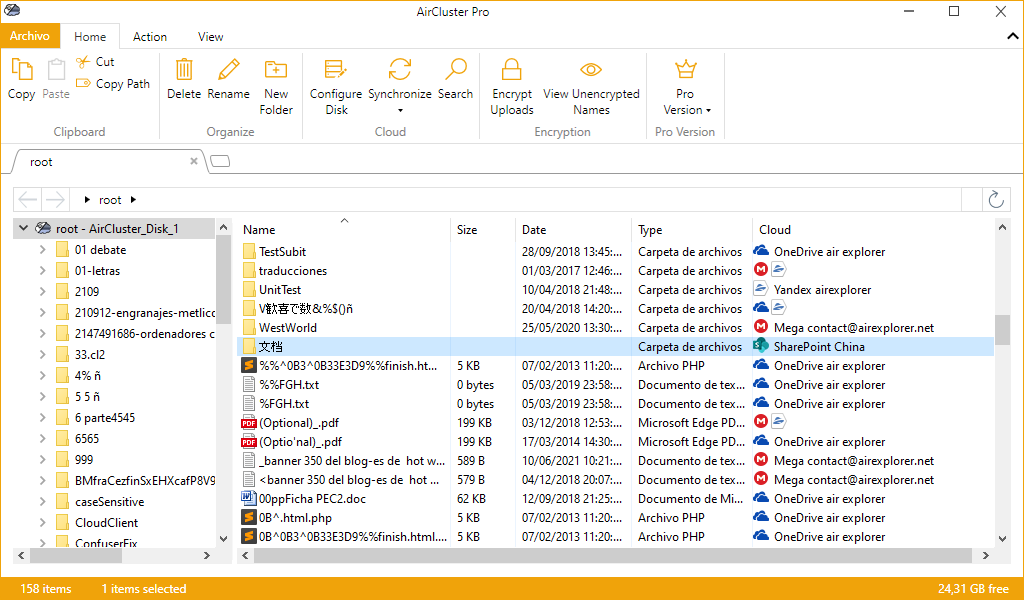The image size is (1024, 600).
Task: Toggle View Unencrypted Names eye icon
Action: pos(591,69)
